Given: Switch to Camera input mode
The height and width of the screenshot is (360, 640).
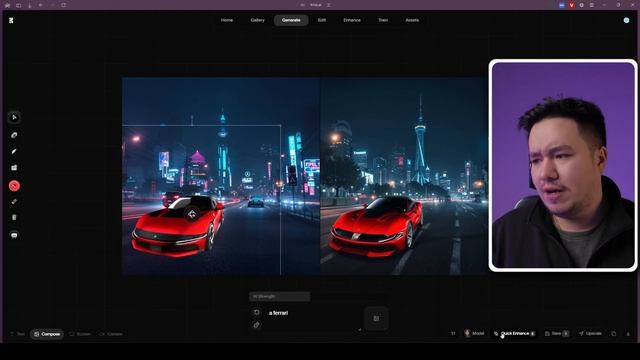Looking at the screenshot, I should pyautogui.click(x=111, y=334).
